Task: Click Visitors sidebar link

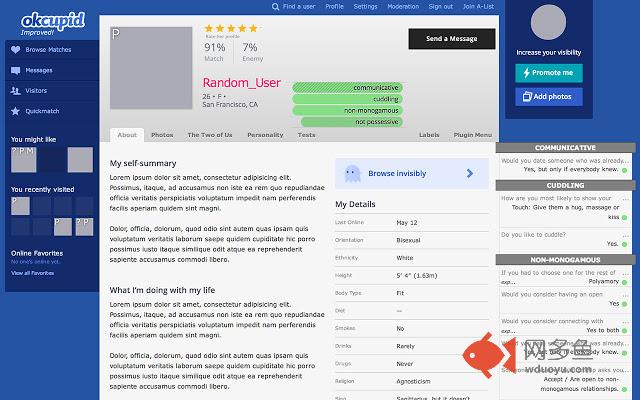Action: pos(36,91)
